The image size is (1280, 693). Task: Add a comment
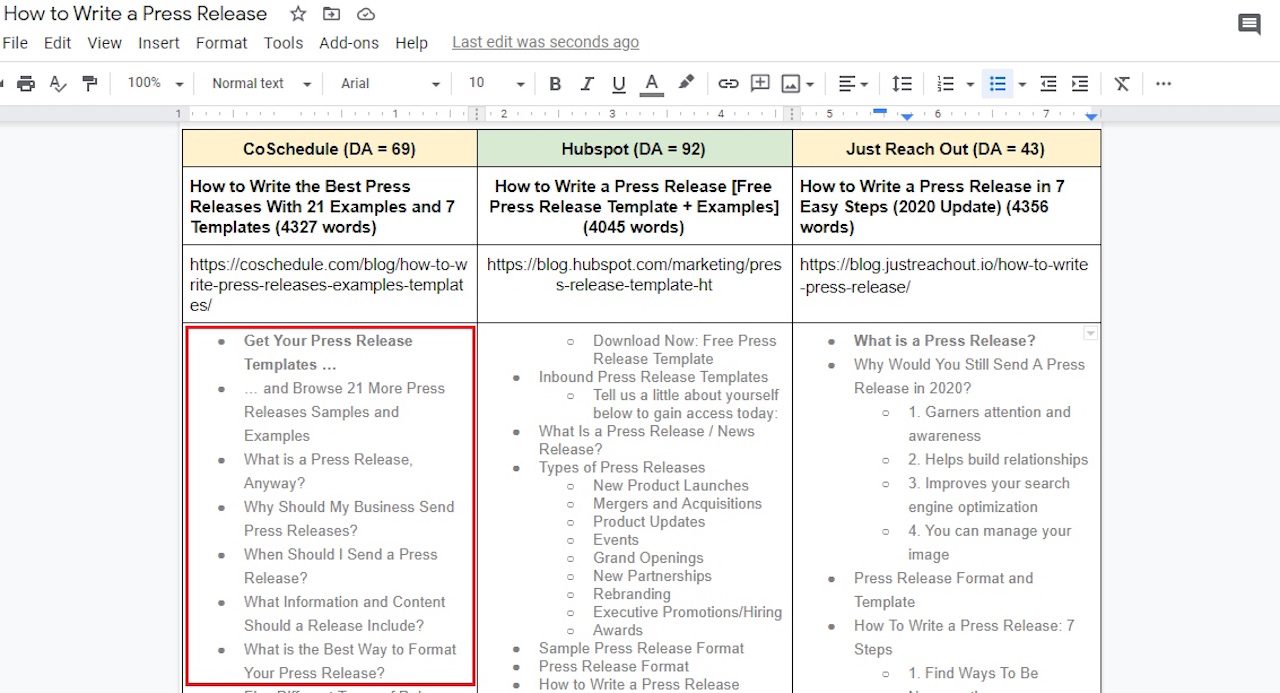[x=760, y=84]
